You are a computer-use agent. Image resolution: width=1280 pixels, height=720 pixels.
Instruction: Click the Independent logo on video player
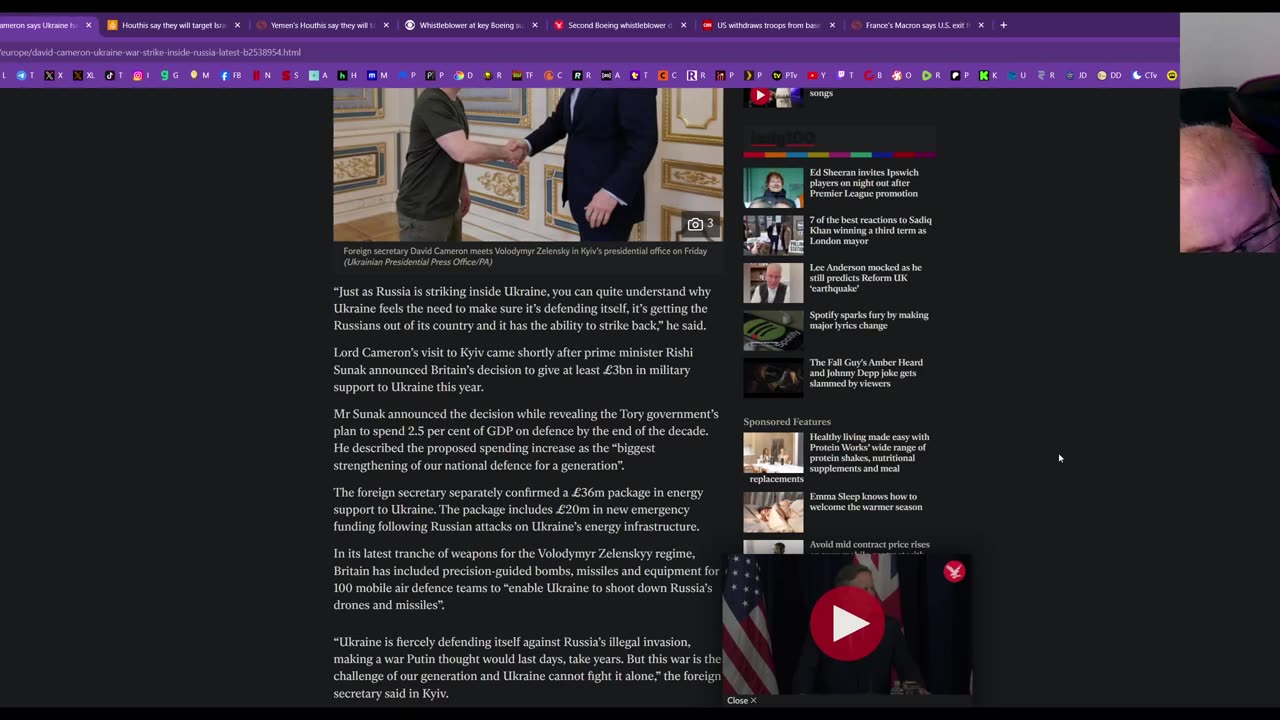954,572
